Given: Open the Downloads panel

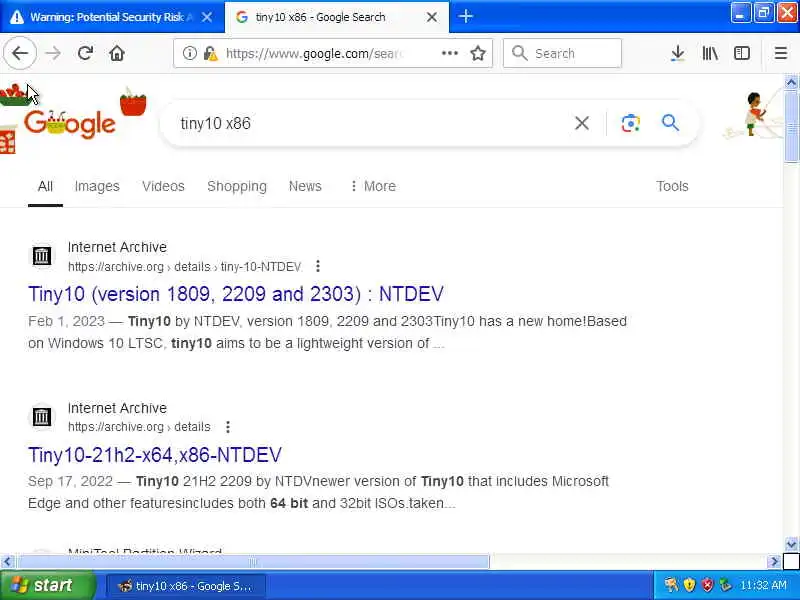Looking at the screenshot, I should click(678, 53).
